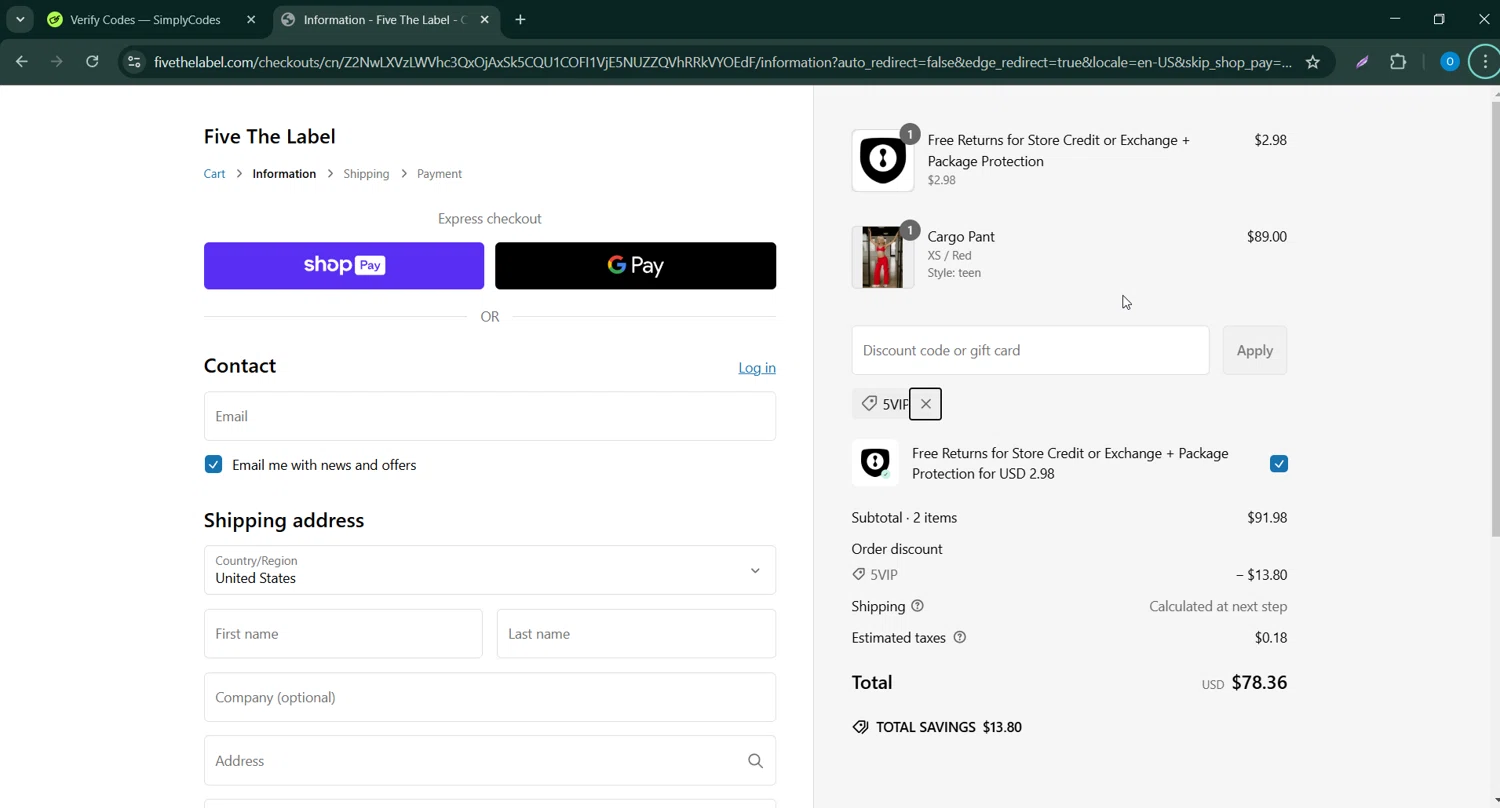Click the XS / Red variant text

(x=949, y=256)
